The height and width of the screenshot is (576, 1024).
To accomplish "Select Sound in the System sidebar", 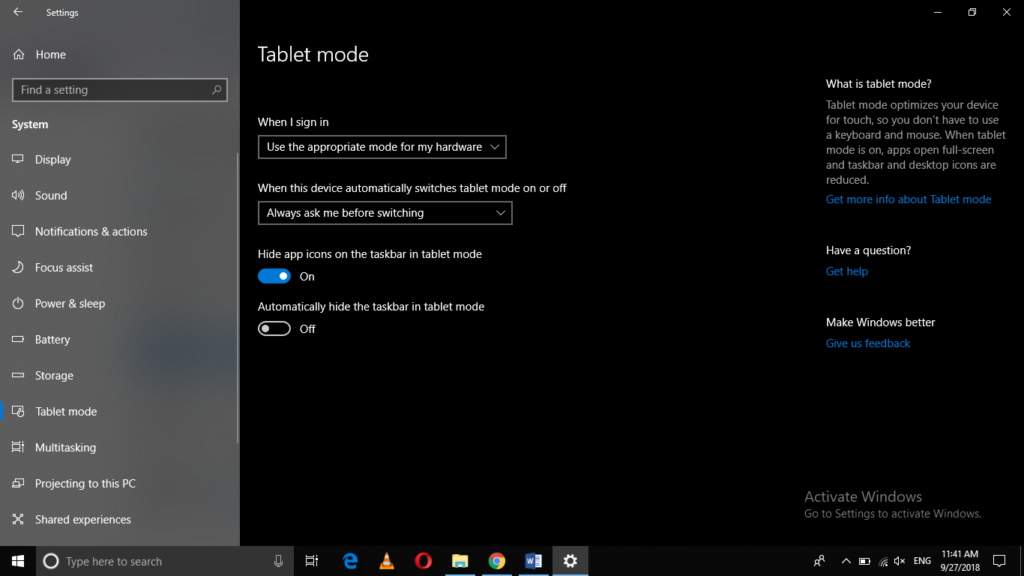I will [53, 195].
